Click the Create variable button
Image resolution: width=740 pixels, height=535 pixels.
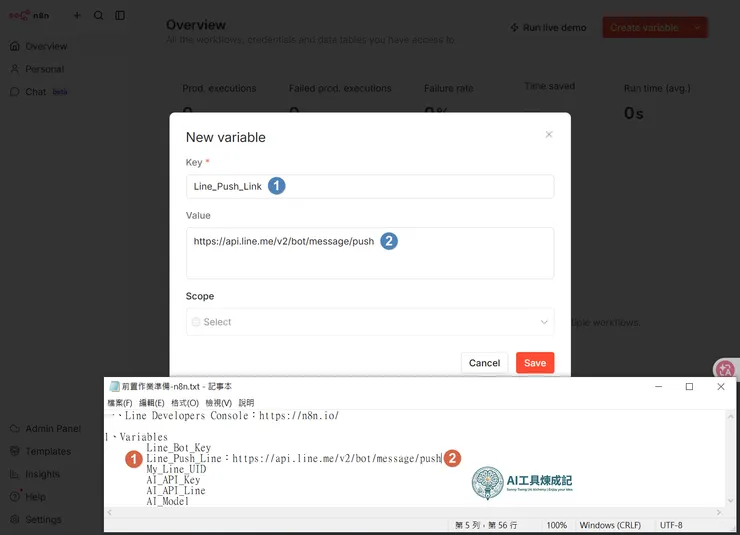644,27
